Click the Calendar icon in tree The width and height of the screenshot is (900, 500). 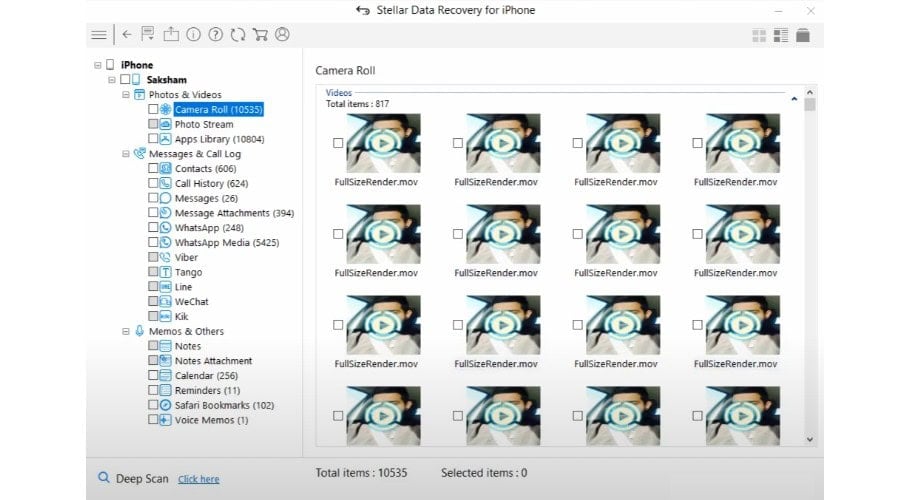click(x=165, y=375)
